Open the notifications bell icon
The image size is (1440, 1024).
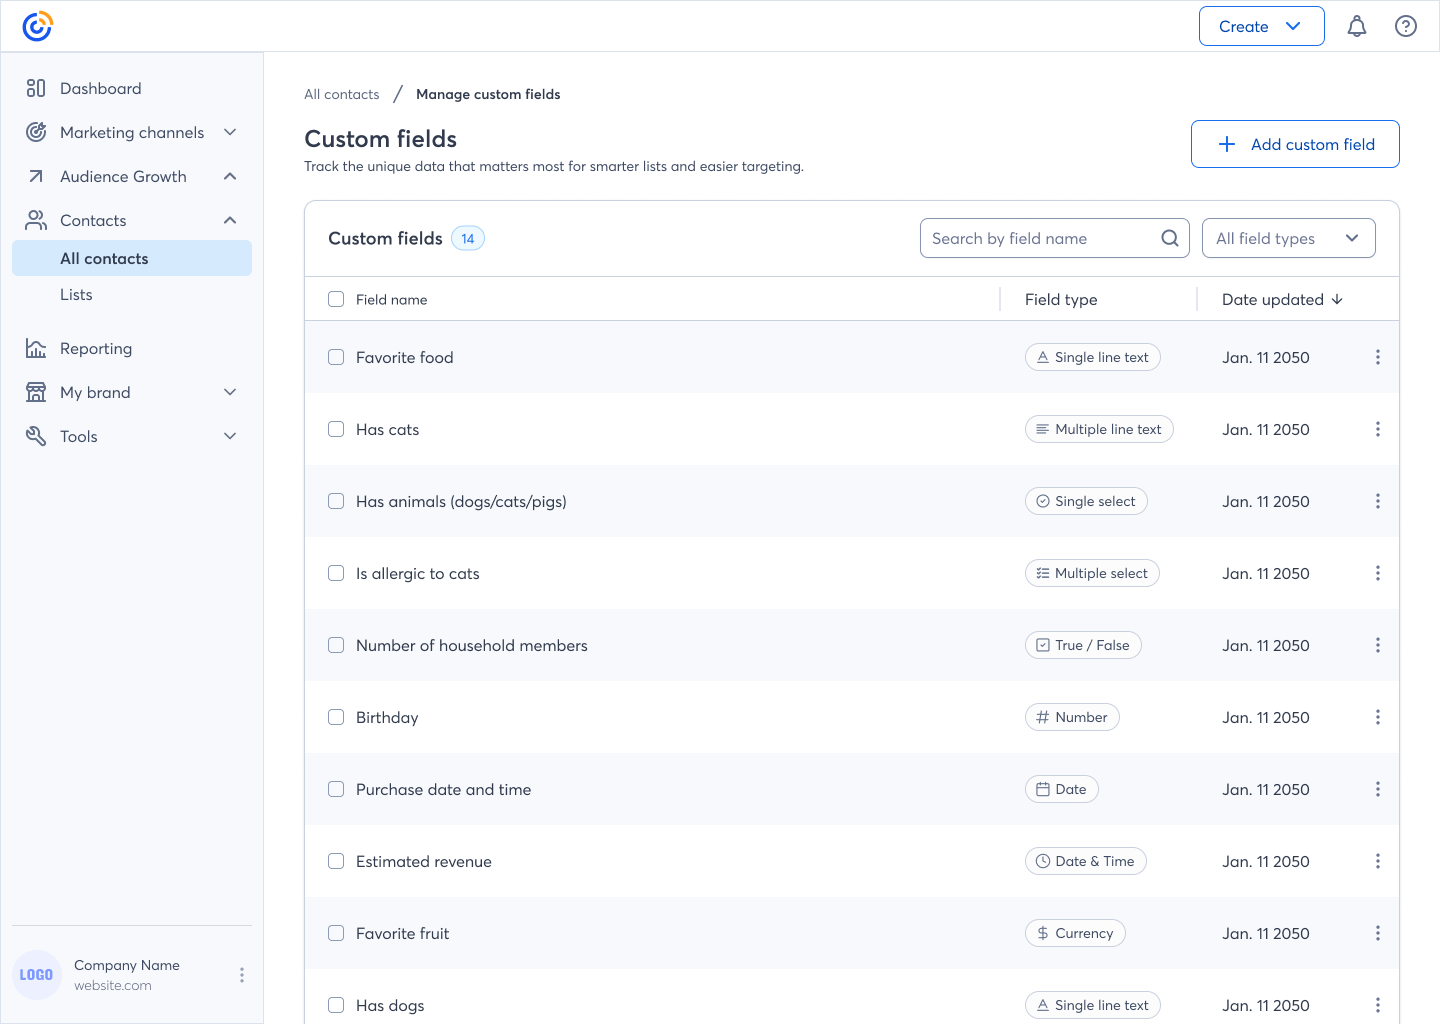[x=1356, y=27]
